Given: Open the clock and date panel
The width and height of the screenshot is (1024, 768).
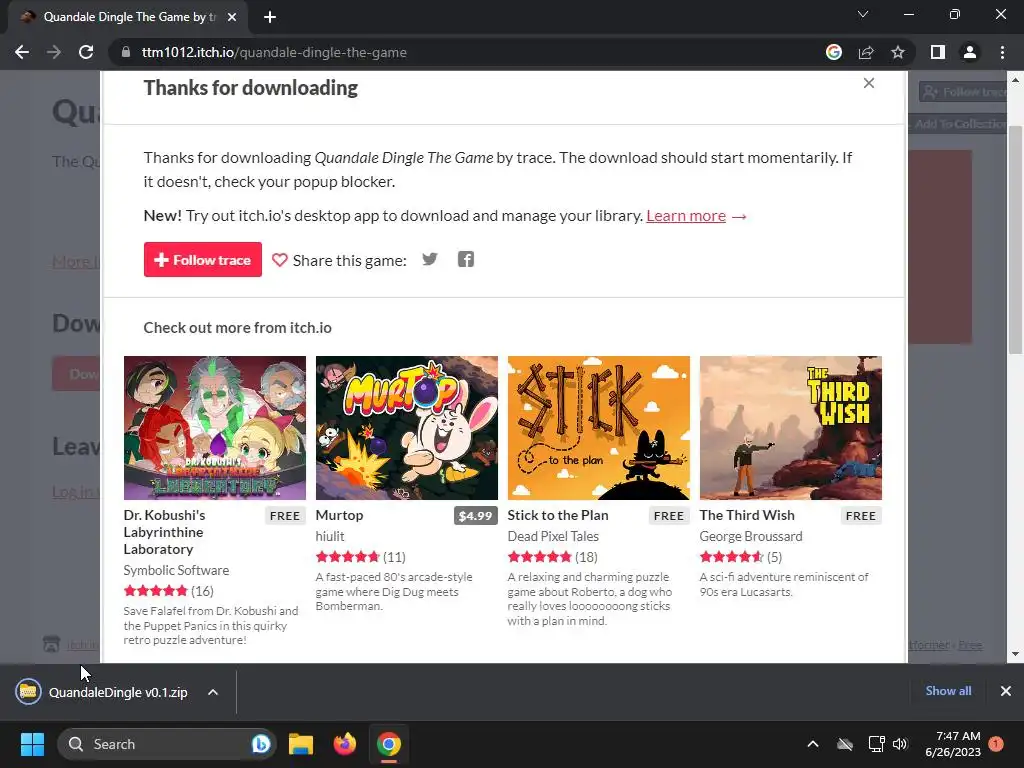Looking at the screenshot, I should pos(953,744).
